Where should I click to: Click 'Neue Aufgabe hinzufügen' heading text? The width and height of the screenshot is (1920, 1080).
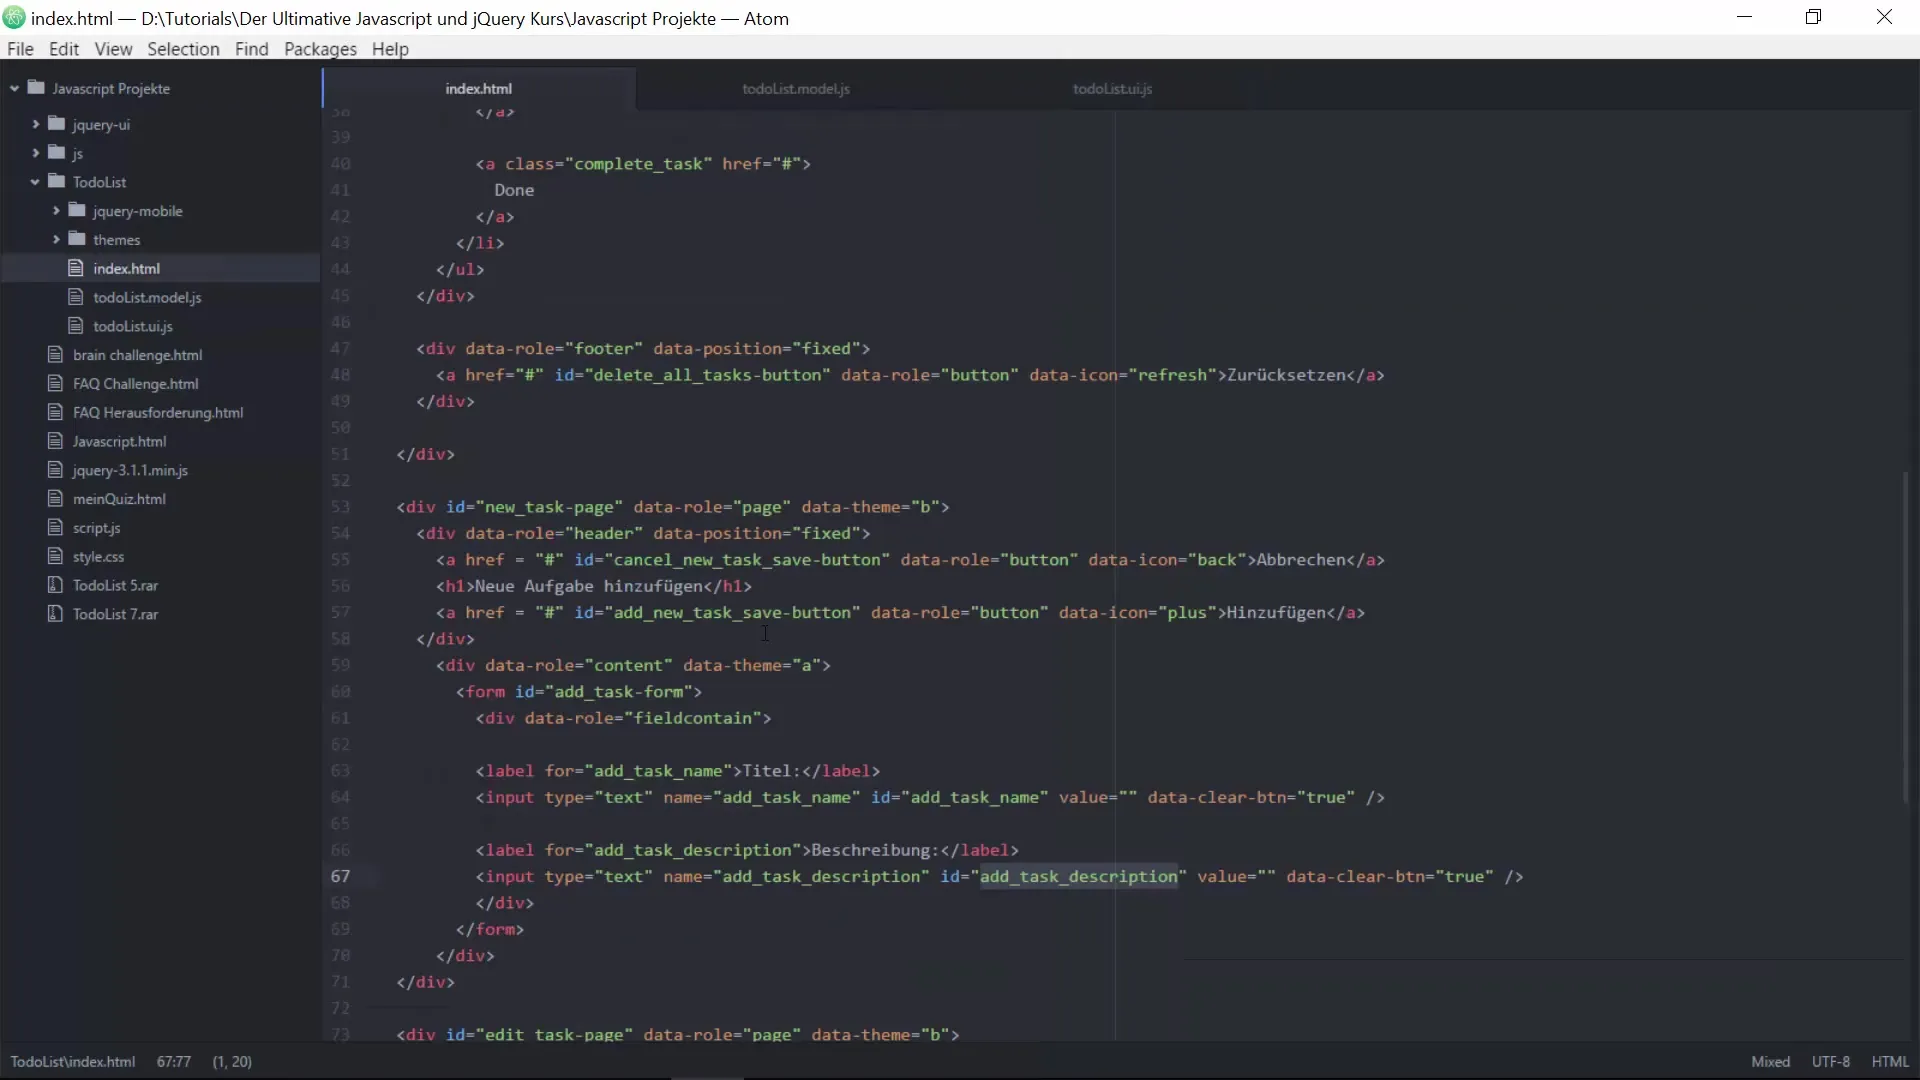(589, 586)
